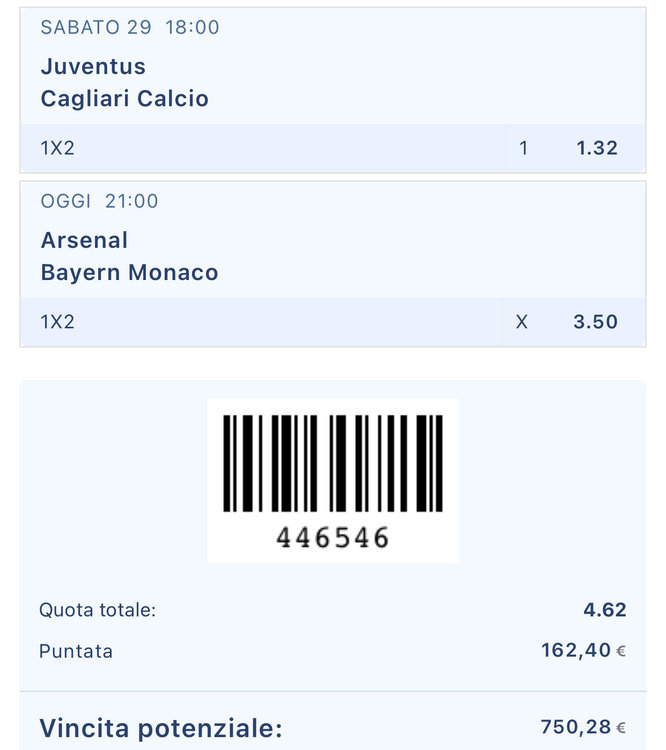Click the barcode image
This screenshot has width=666, height=750.
coord(332,463)
